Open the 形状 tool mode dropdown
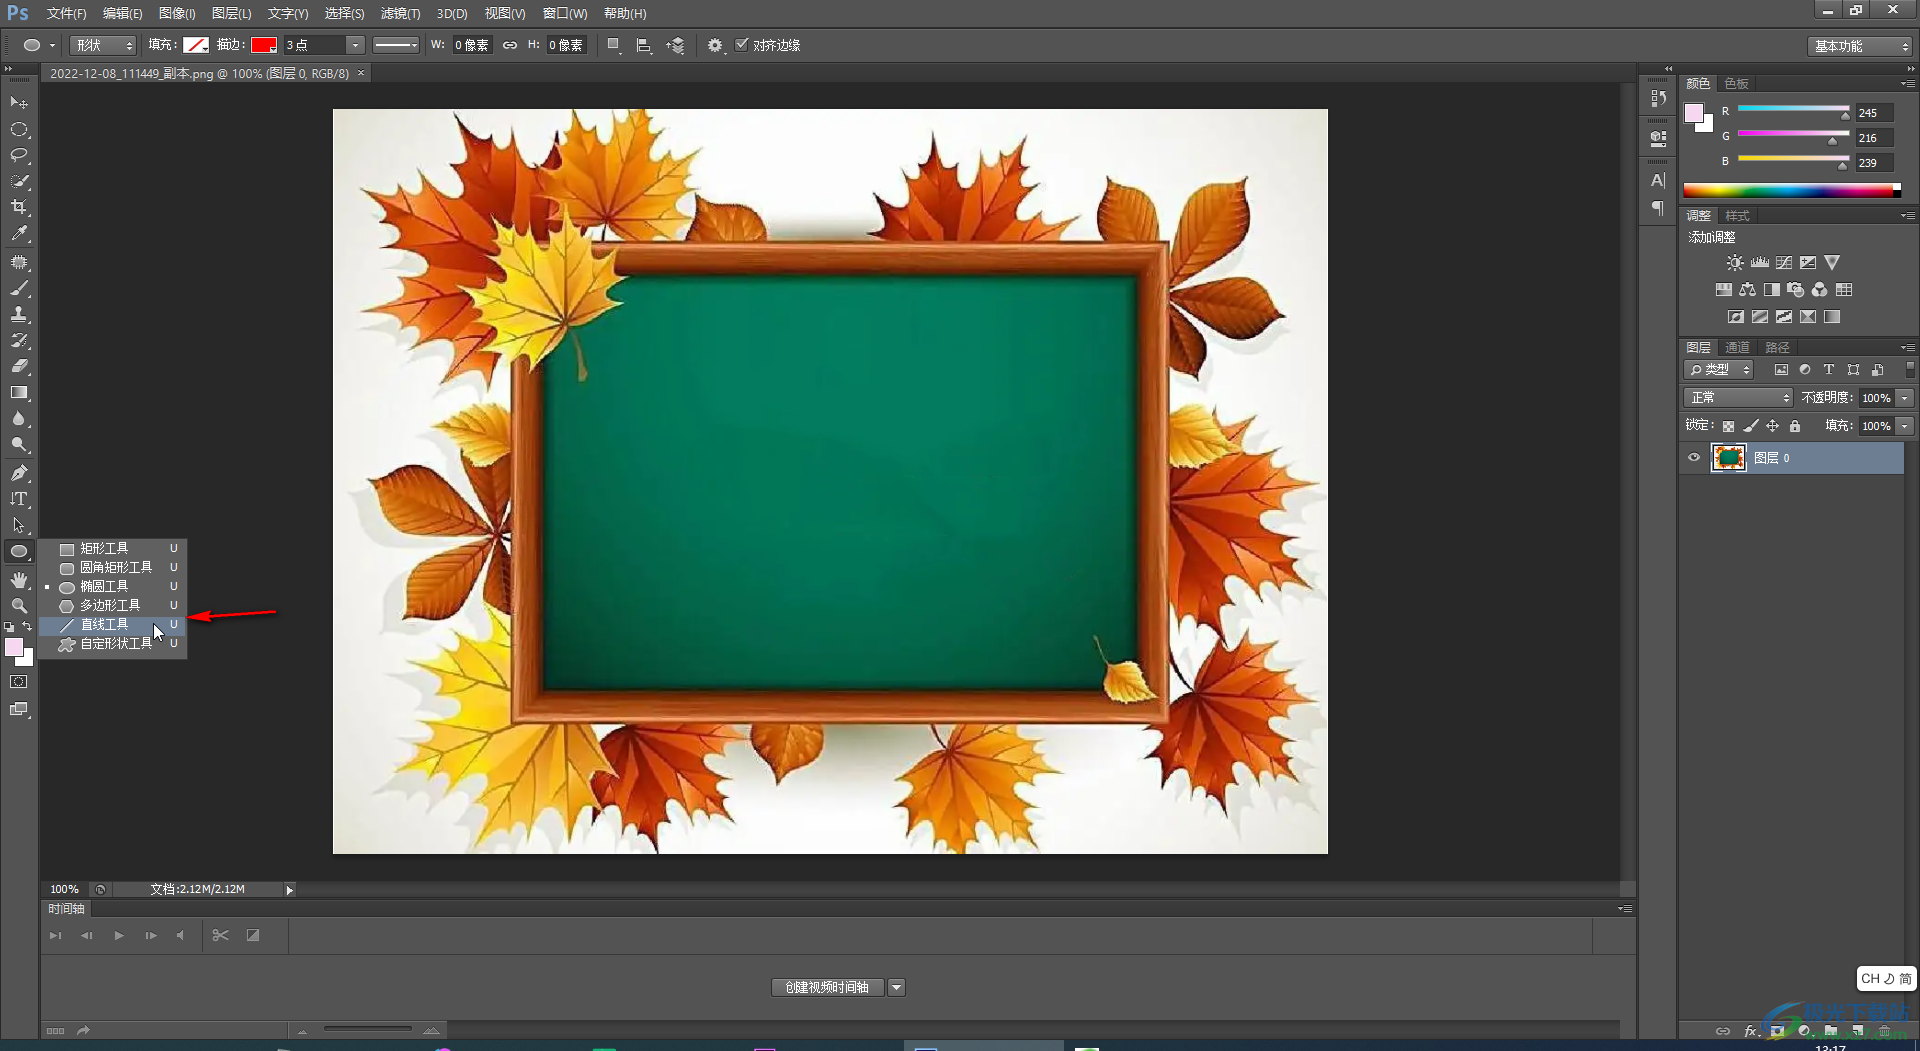1920x1051 pixels. point(103,45)
